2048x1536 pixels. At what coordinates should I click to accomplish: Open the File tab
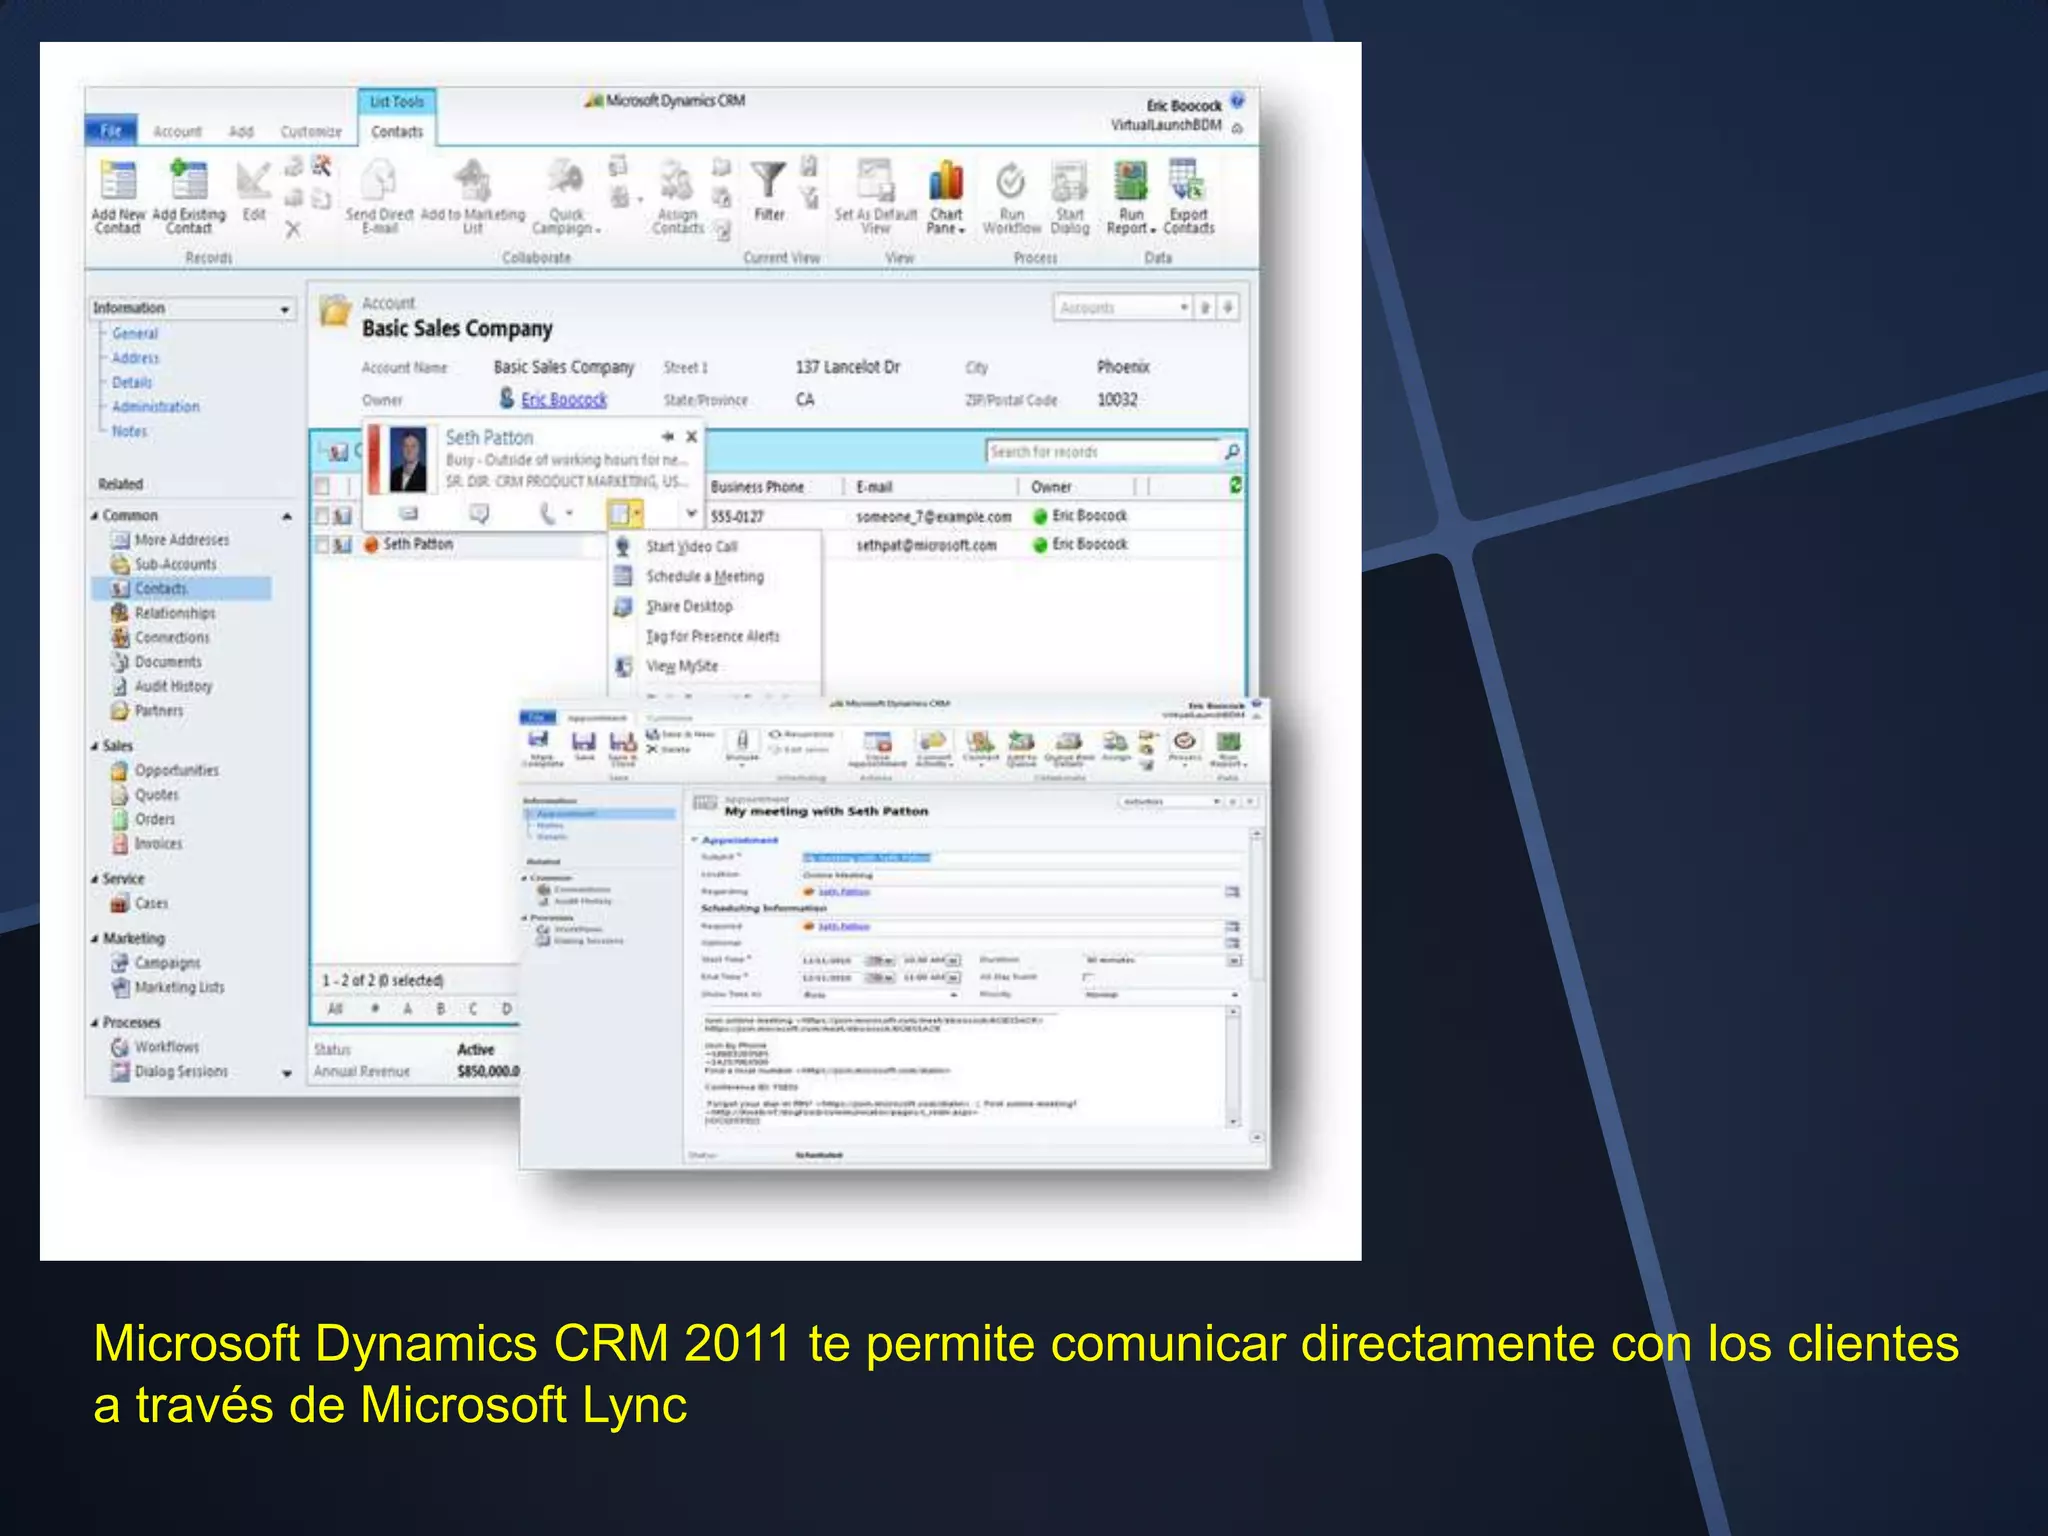[111, 131]
